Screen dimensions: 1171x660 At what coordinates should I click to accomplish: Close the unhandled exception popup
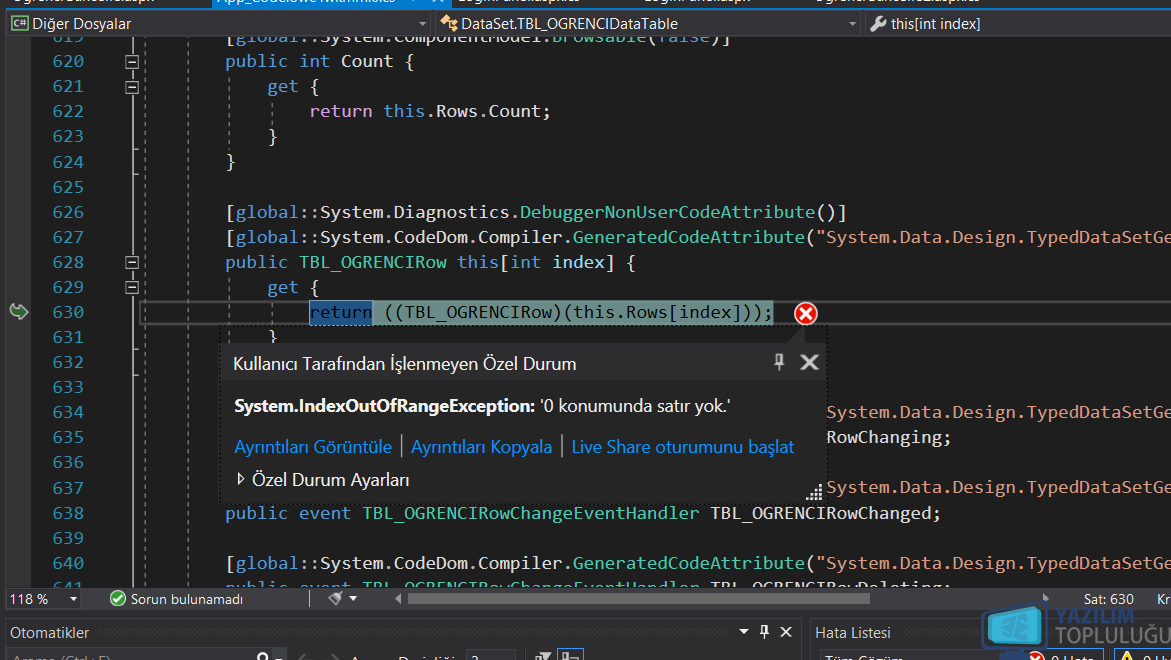pos(809,363)
